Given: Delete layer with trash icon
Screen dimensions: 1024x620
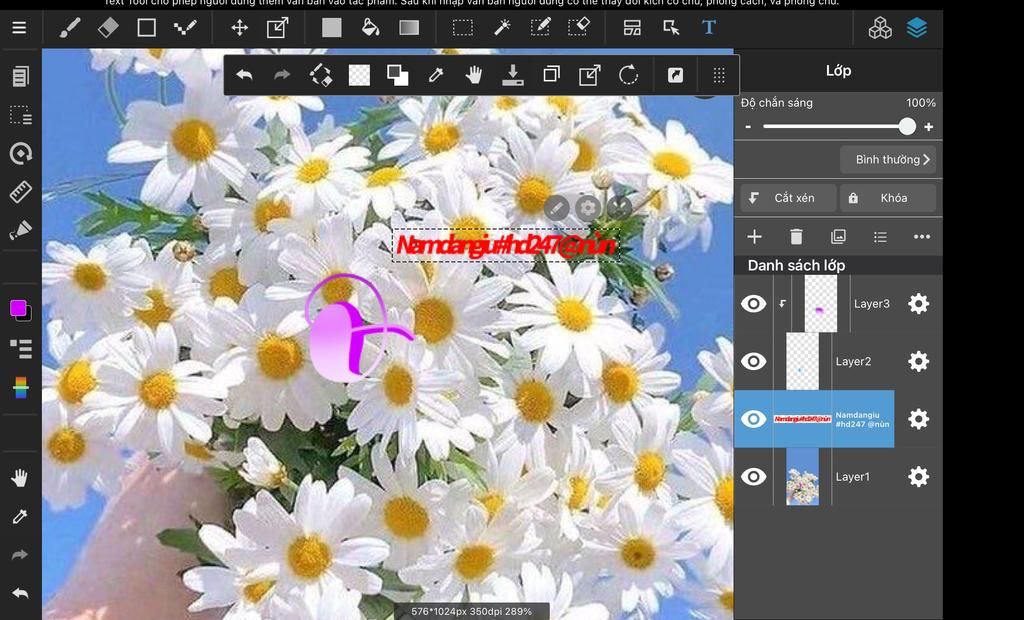Looking at the screenshot, I should point(796,237).
